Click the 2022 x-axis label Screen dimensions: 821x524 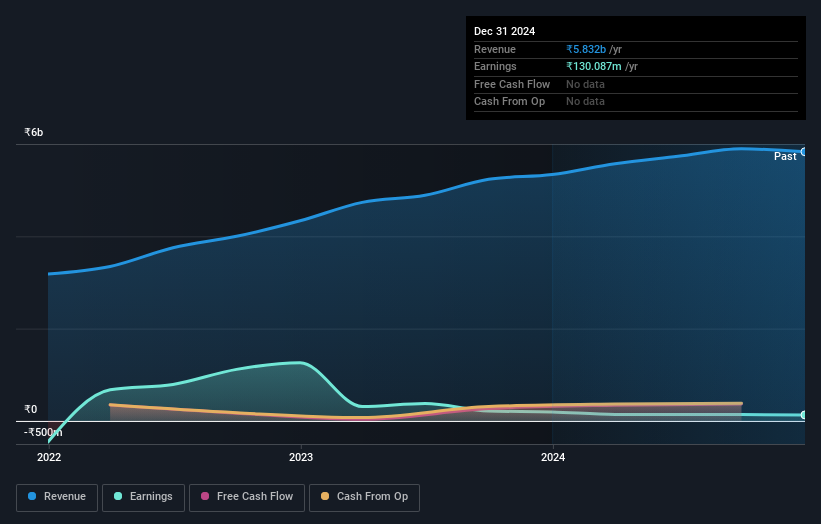[49, 458]
